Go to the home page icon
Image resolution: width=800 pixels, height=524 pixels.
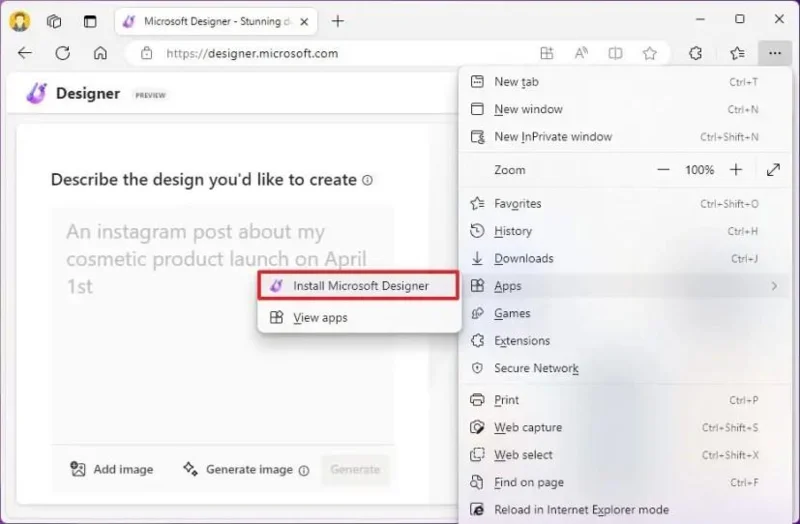(x=101, y=53)
